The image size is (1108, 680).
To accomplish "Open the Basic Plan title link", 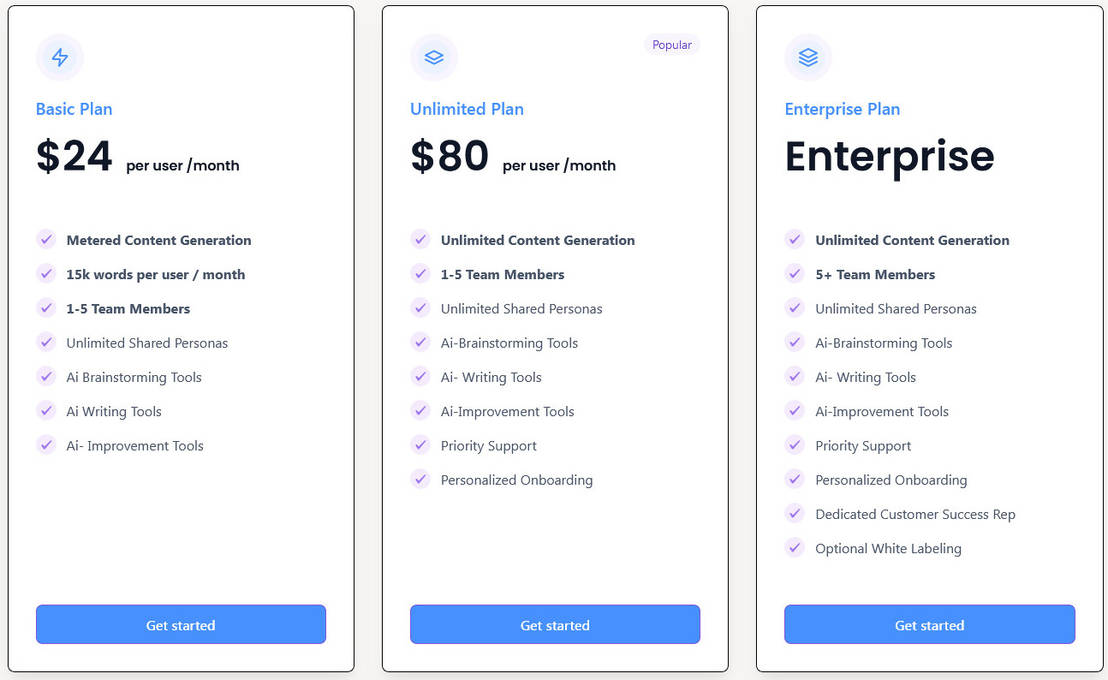I will point(74,109).
